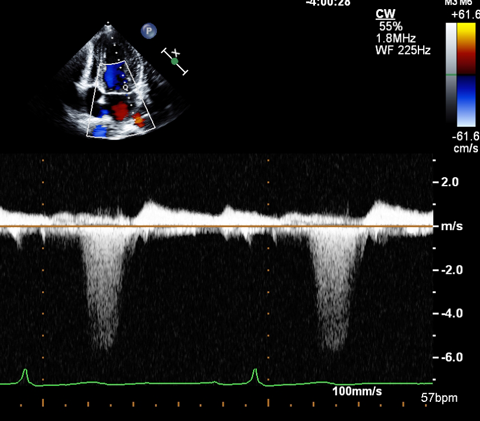The image size is (480, 421).
Task: Click the red-yellow color scale bar
Action: tap(466, 49)
